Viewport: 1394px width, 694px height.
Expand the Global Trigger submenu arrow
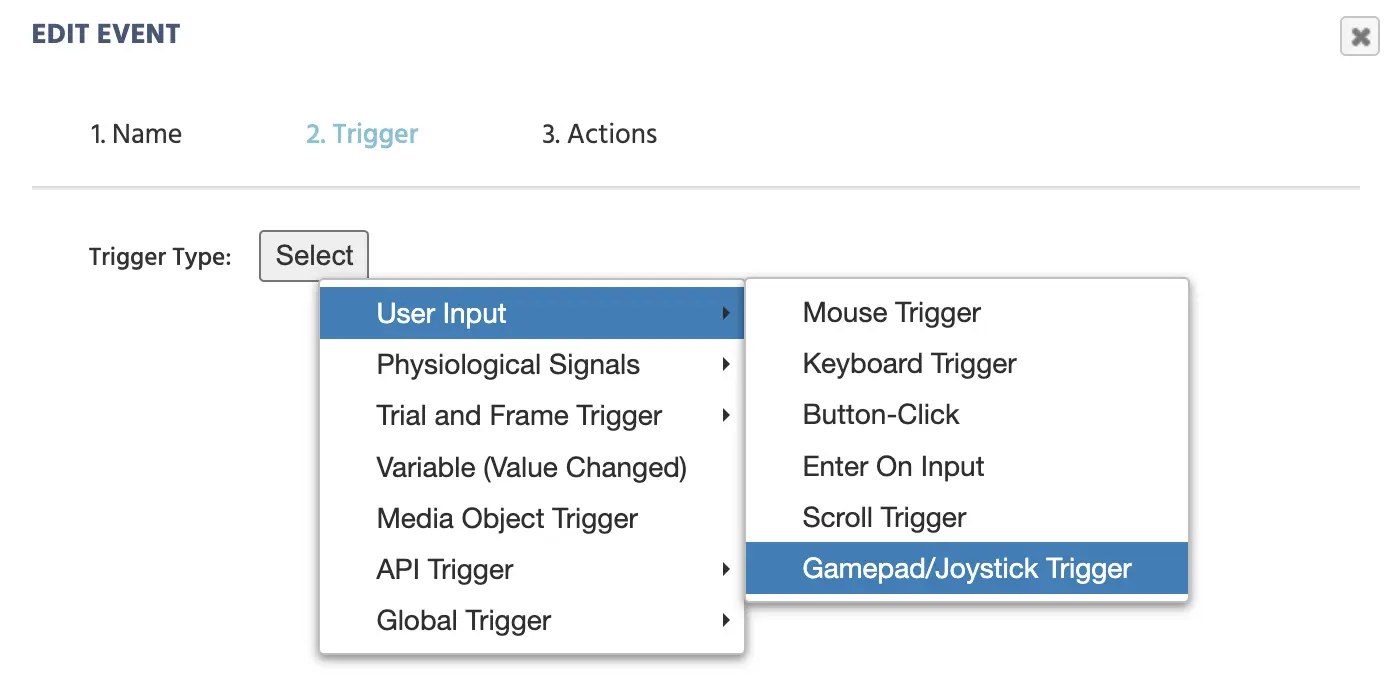(726, 621)
